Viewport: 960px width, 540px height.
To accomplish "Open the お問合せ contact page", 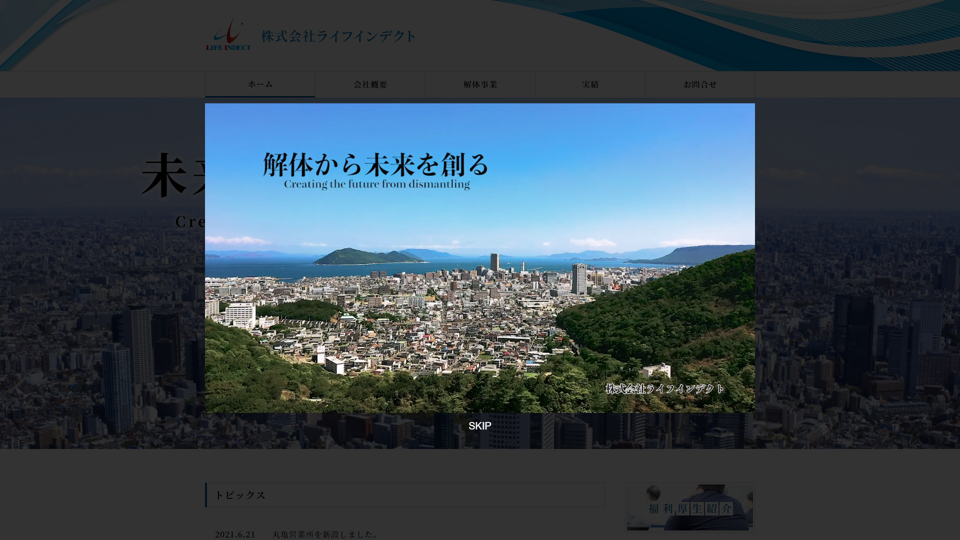I will [x=700, y=85].
